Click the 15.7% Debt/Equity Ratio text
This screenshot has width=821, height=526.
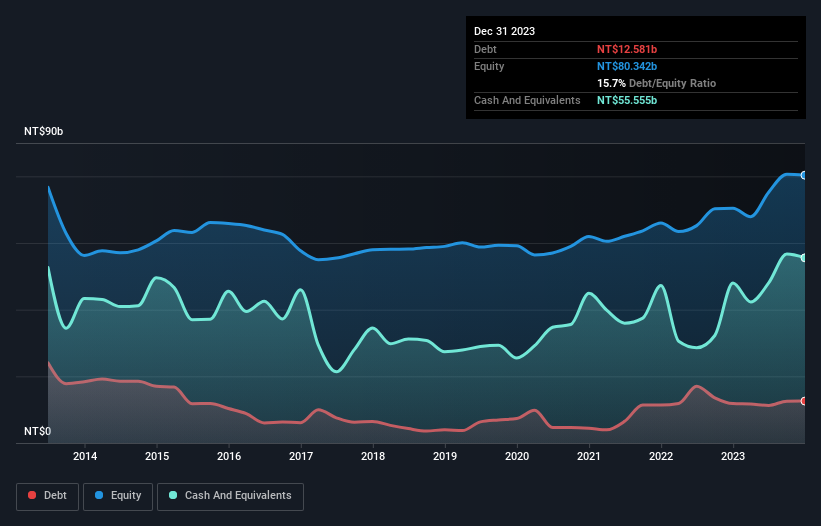[x=656, y=83]
